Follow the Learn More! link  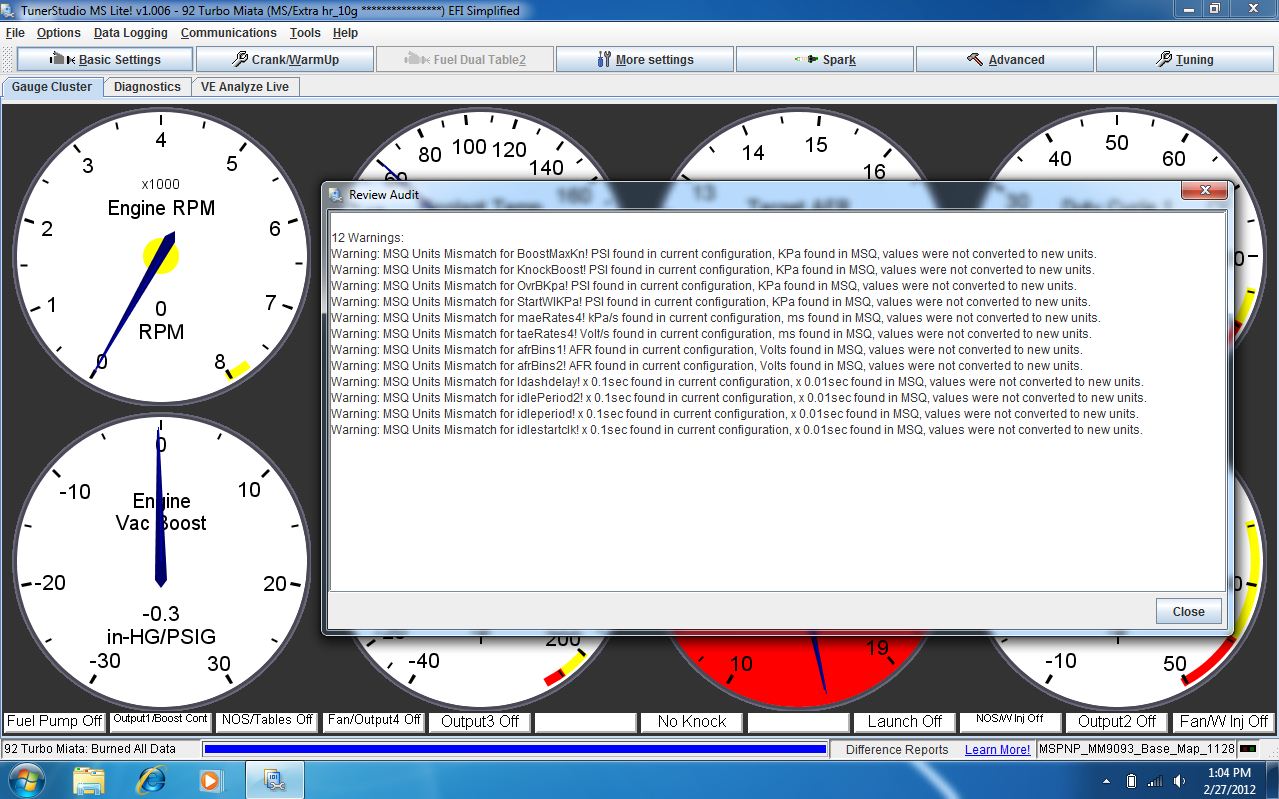[x=997, y=749]
